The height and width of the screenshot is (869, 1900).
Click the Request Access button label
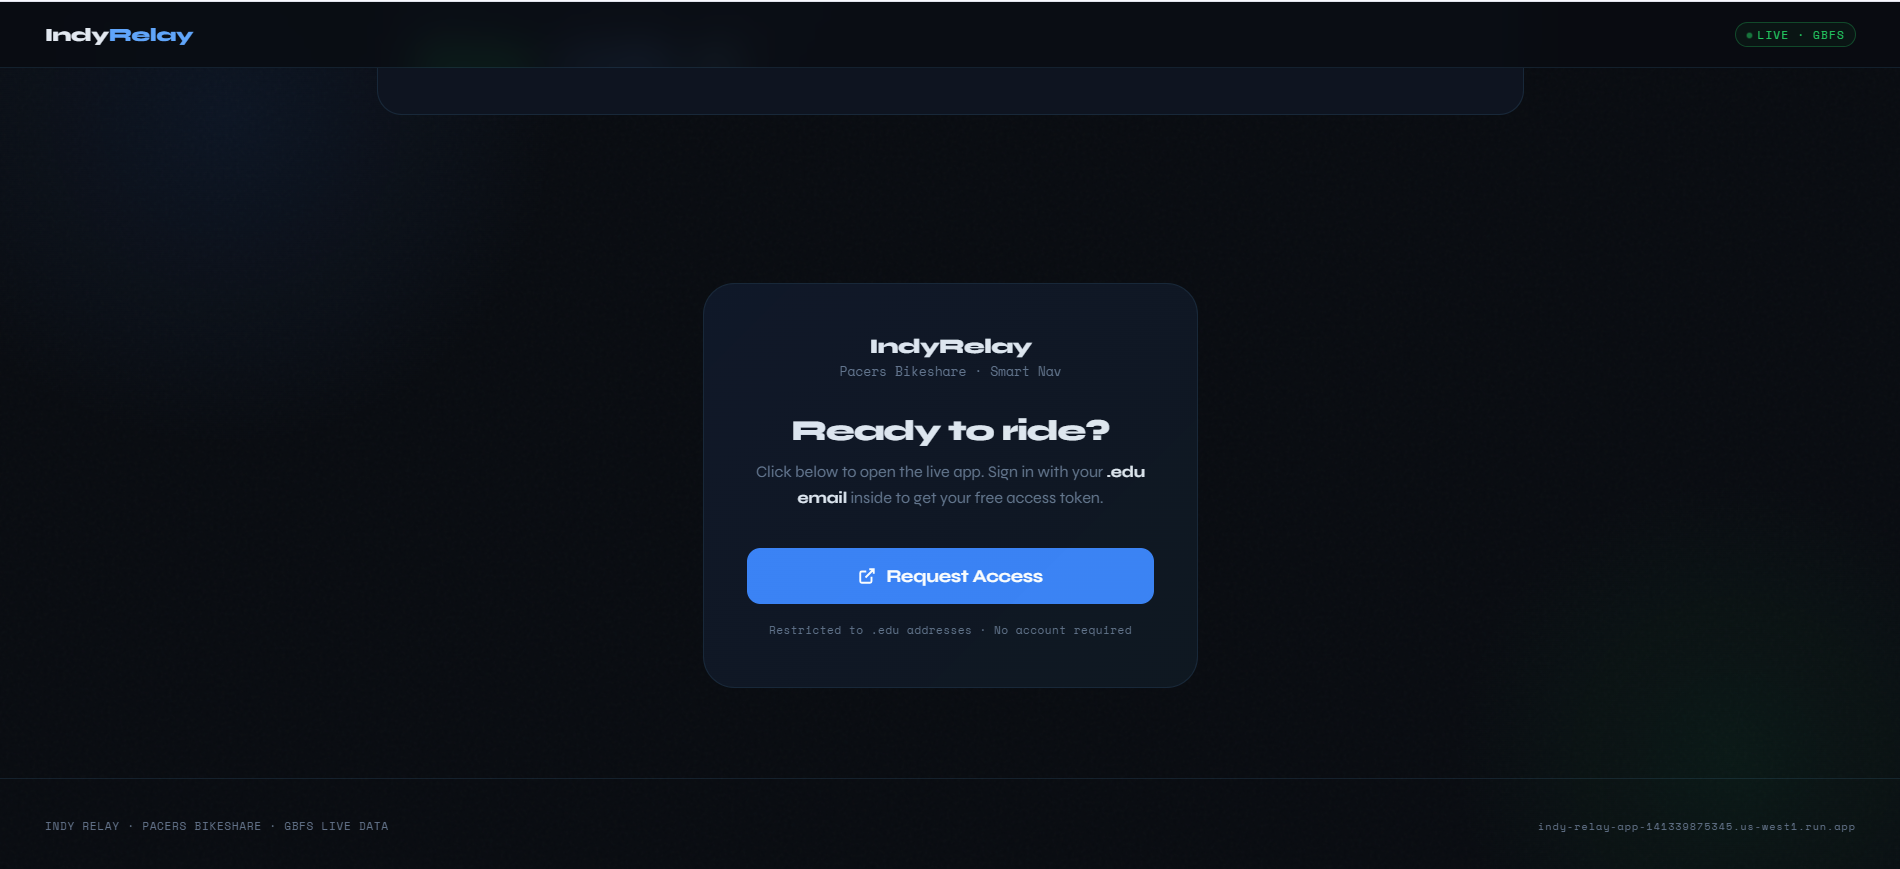964,576
